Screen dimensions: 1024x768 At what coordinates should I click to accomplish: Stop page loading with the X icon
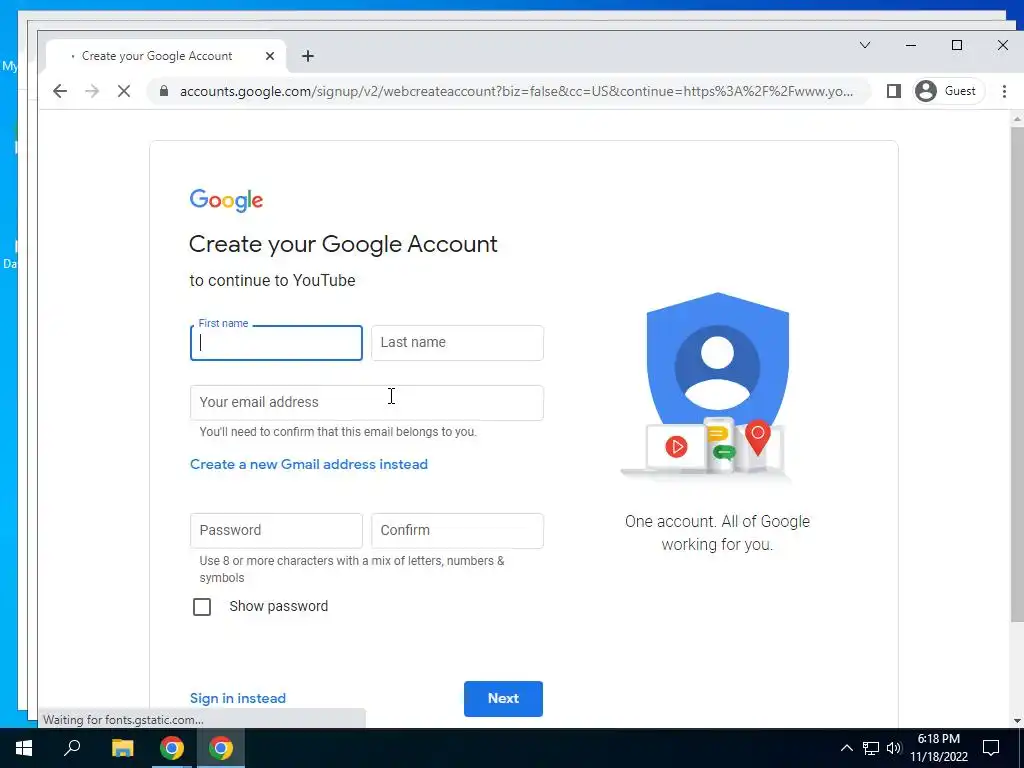click(123, 91)
